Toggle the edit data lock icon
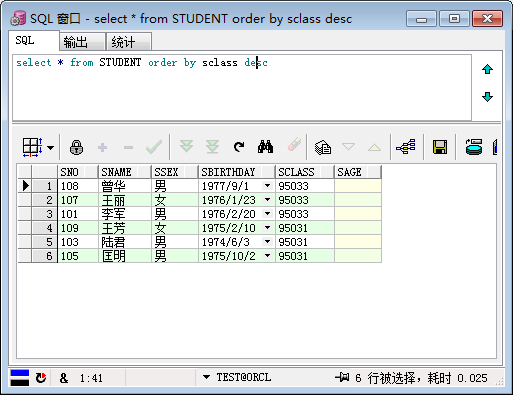The image size is (513, 395). click(x=77, y=147)
